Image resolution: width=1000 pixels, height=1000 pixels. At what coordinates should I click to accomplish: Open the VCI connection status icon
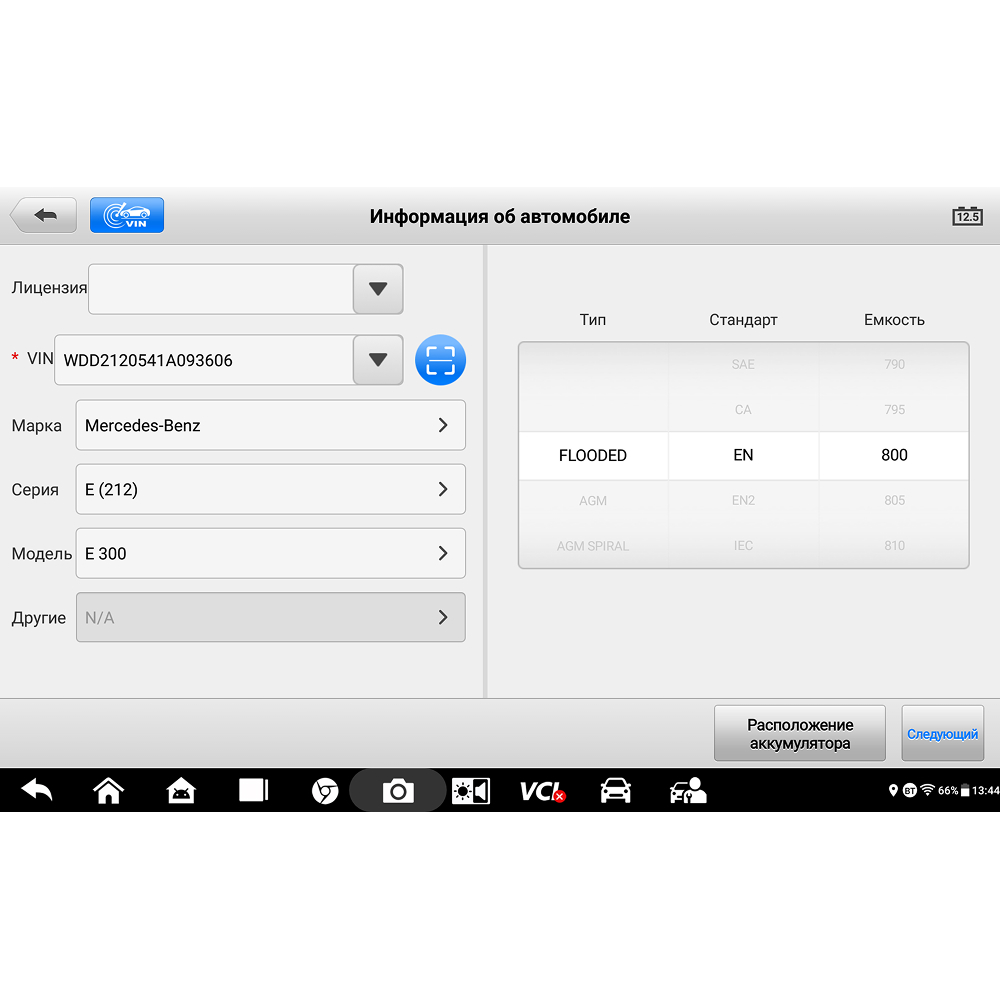coord(542,791)
